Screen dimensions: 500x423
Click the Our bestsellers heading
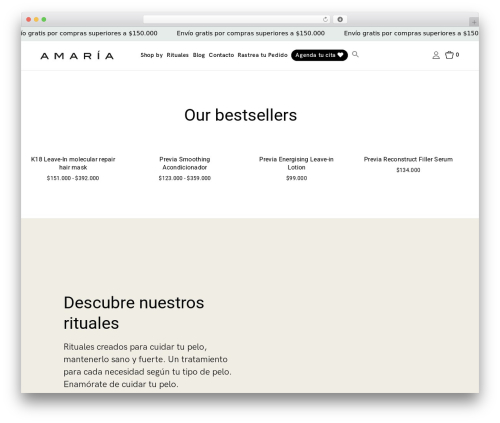[240, 115]
